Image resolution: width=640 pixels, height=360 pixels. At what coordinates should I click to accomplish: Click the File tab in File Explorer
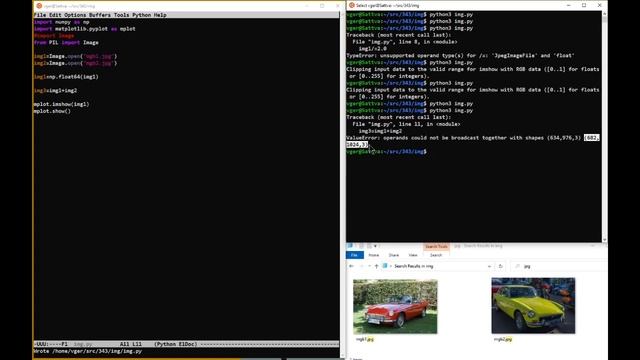[x=355, y=255]
